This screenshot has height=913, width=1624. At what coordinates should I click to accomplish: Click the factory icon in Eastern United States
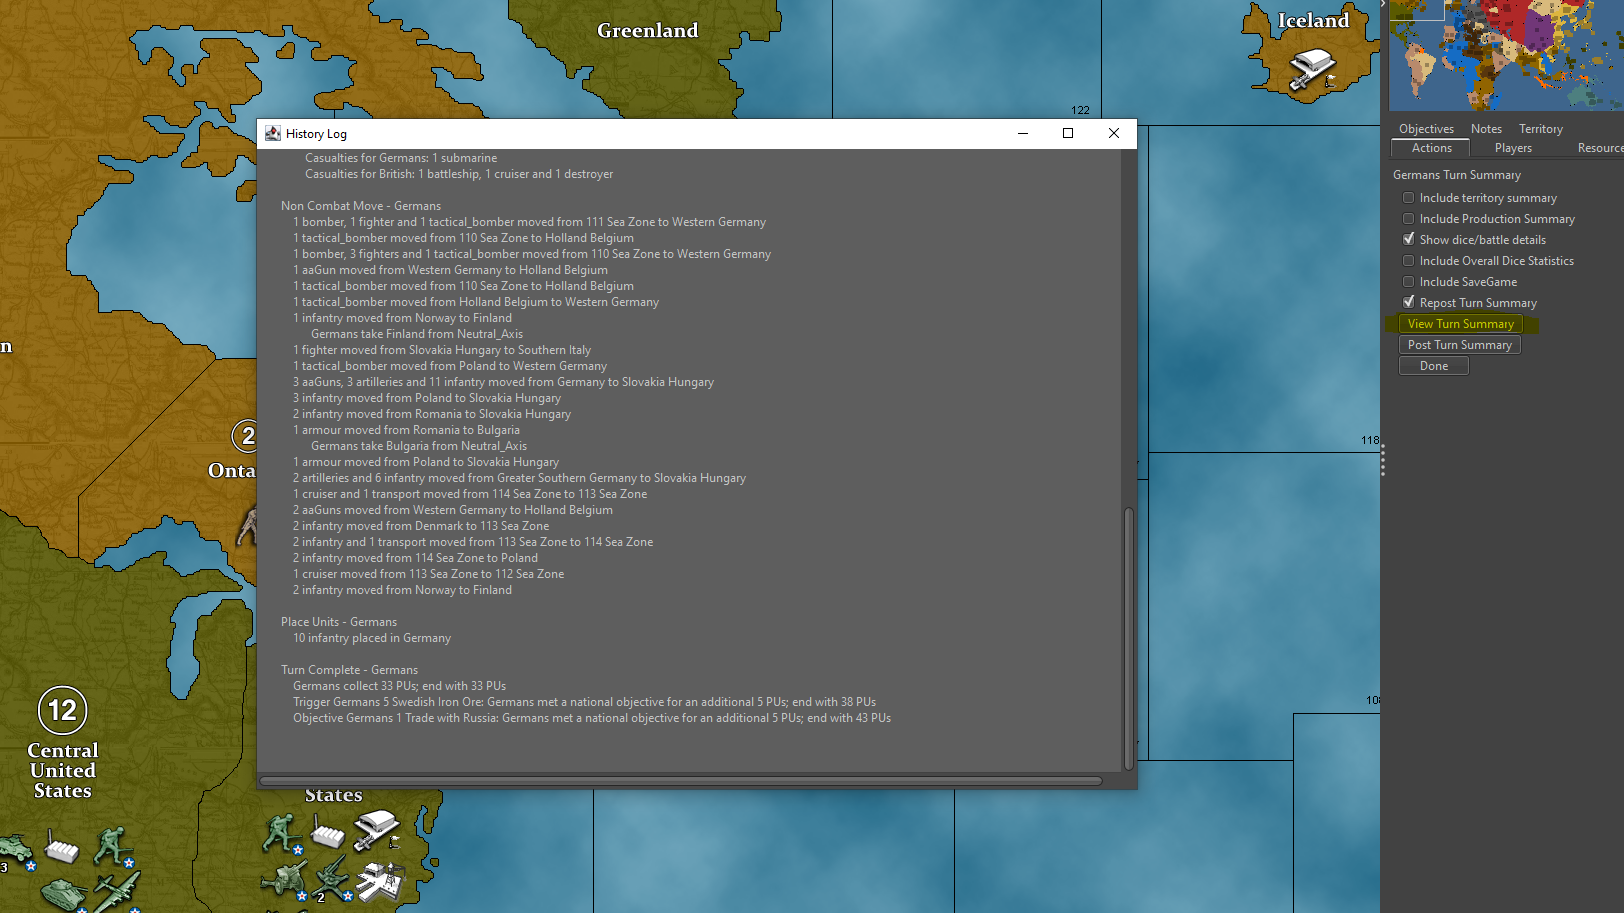click(328, 832)
